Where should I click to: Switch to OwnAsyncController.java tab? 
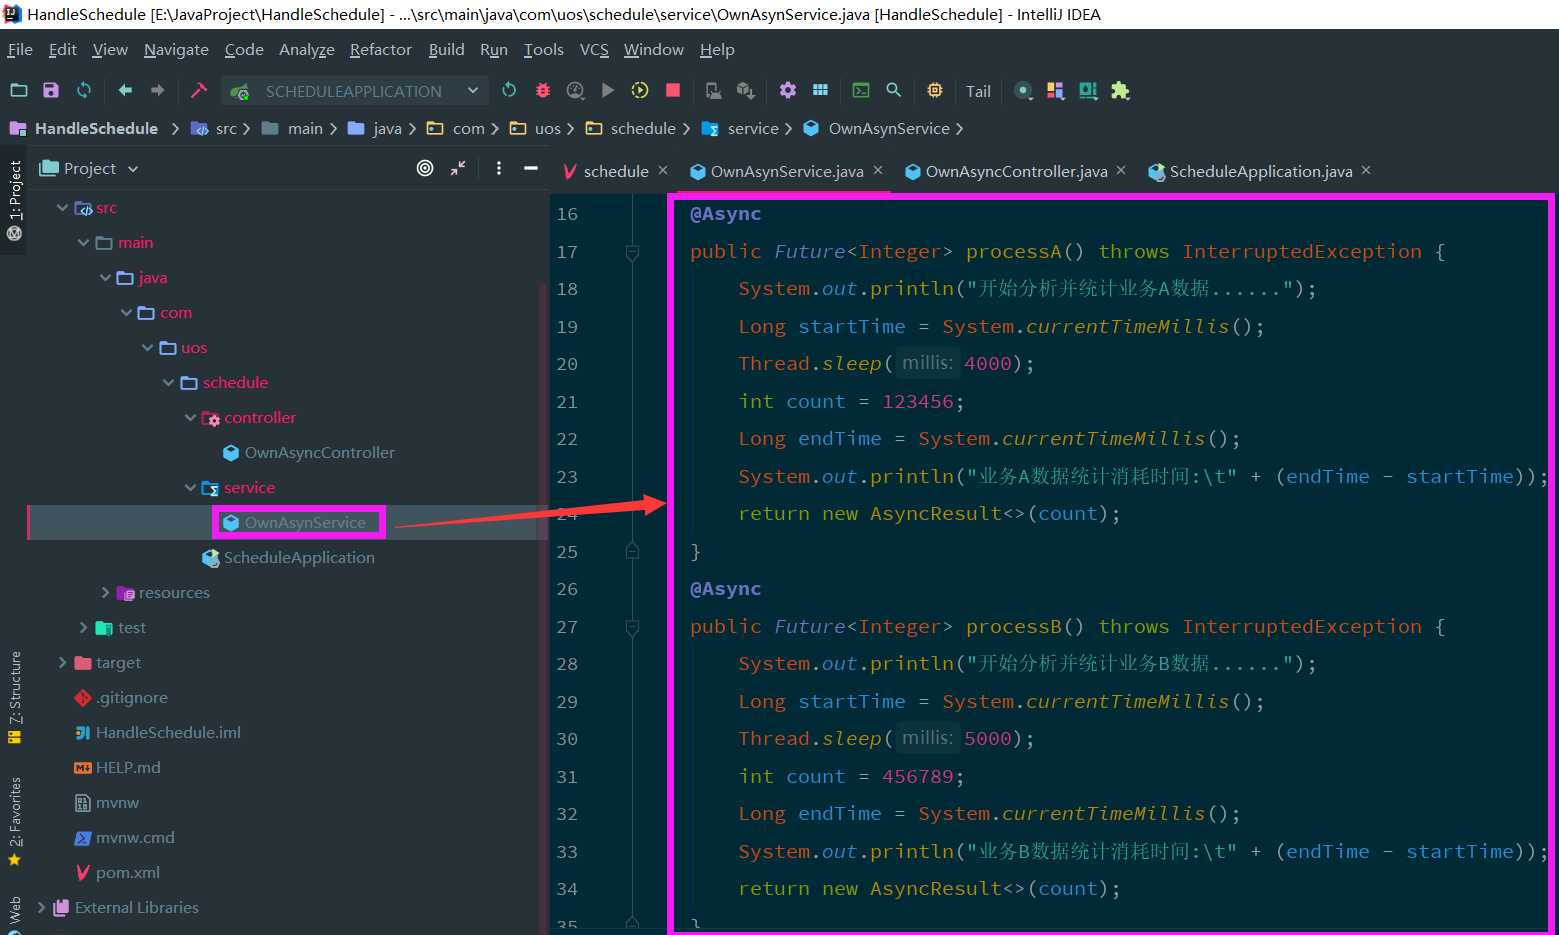pyautogui.click(x=1016, y=171)
